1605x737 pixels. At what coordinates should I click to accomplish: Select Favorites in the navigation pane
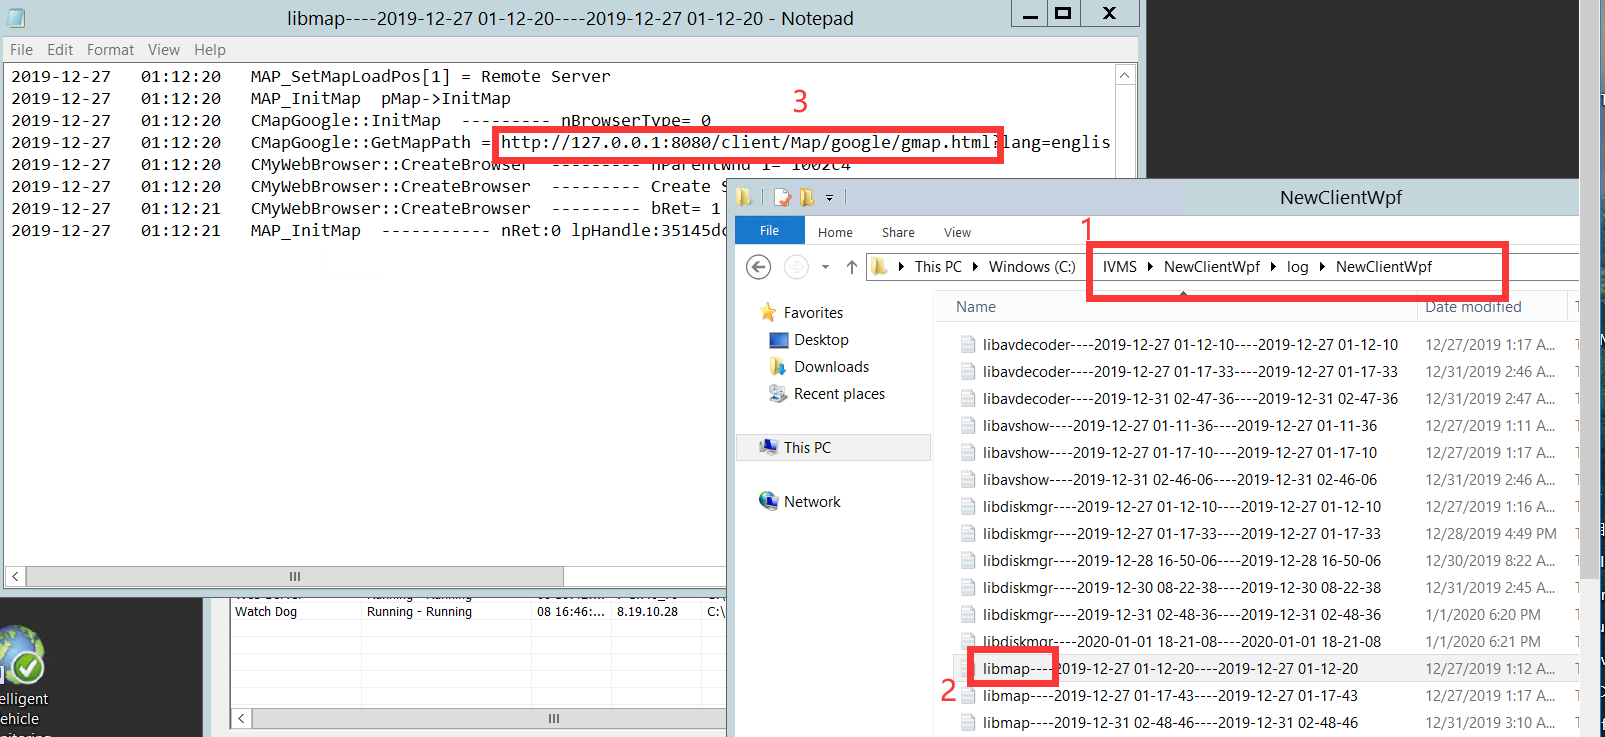[813, 313]
